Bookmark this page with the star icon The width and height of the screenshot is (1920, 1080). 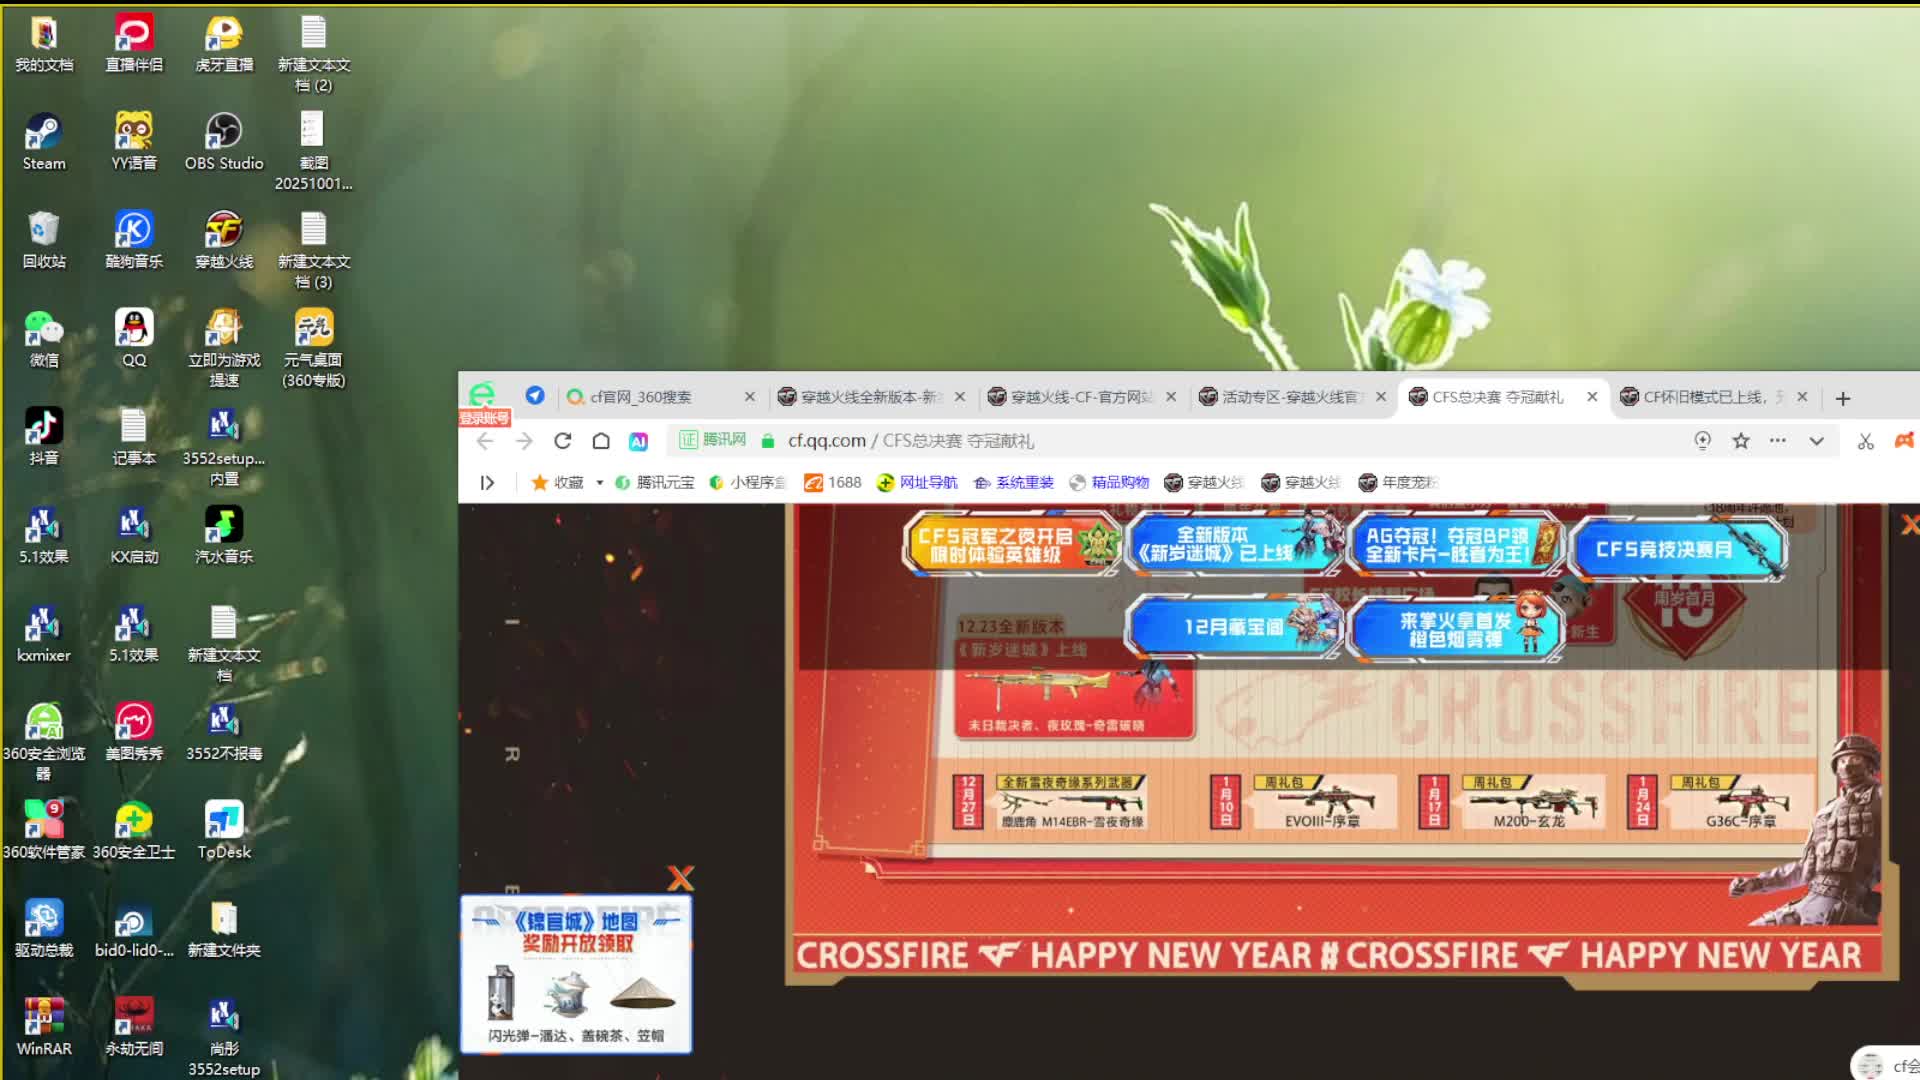coord(1741,441)
